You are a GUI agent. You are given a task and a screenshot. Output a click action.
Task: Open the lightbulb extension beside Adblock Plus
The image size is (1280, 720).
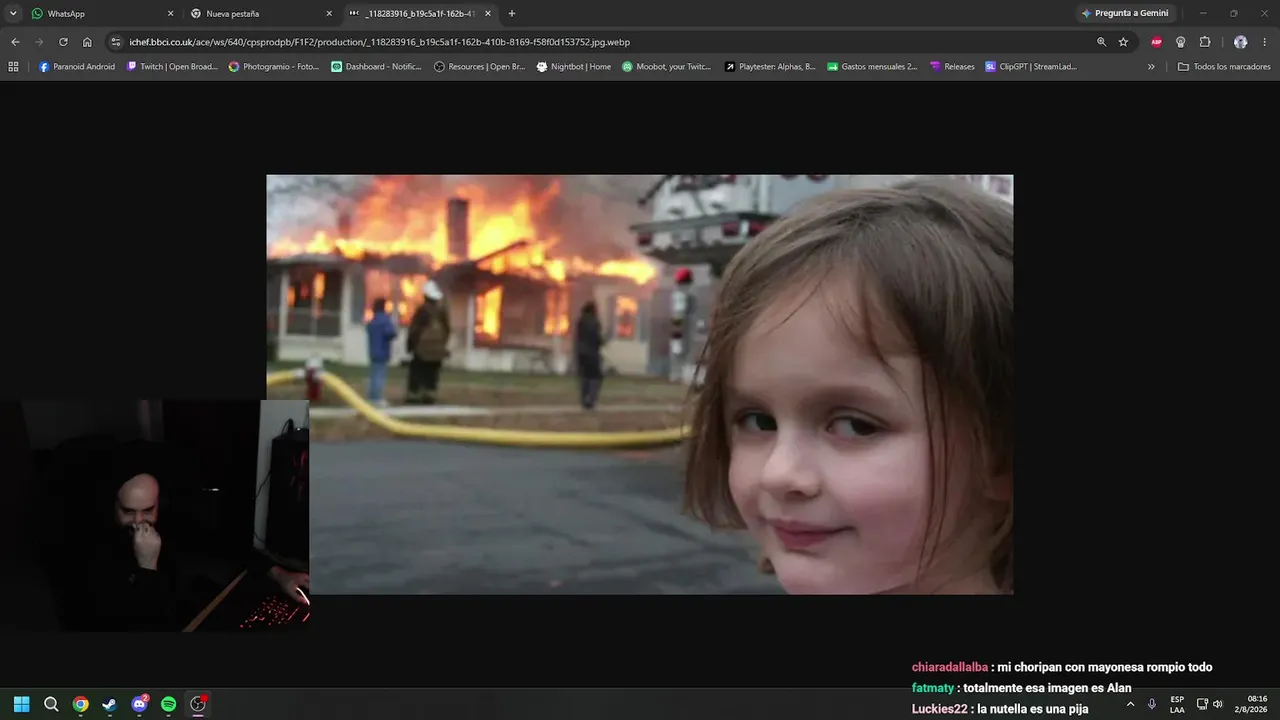1180,42
